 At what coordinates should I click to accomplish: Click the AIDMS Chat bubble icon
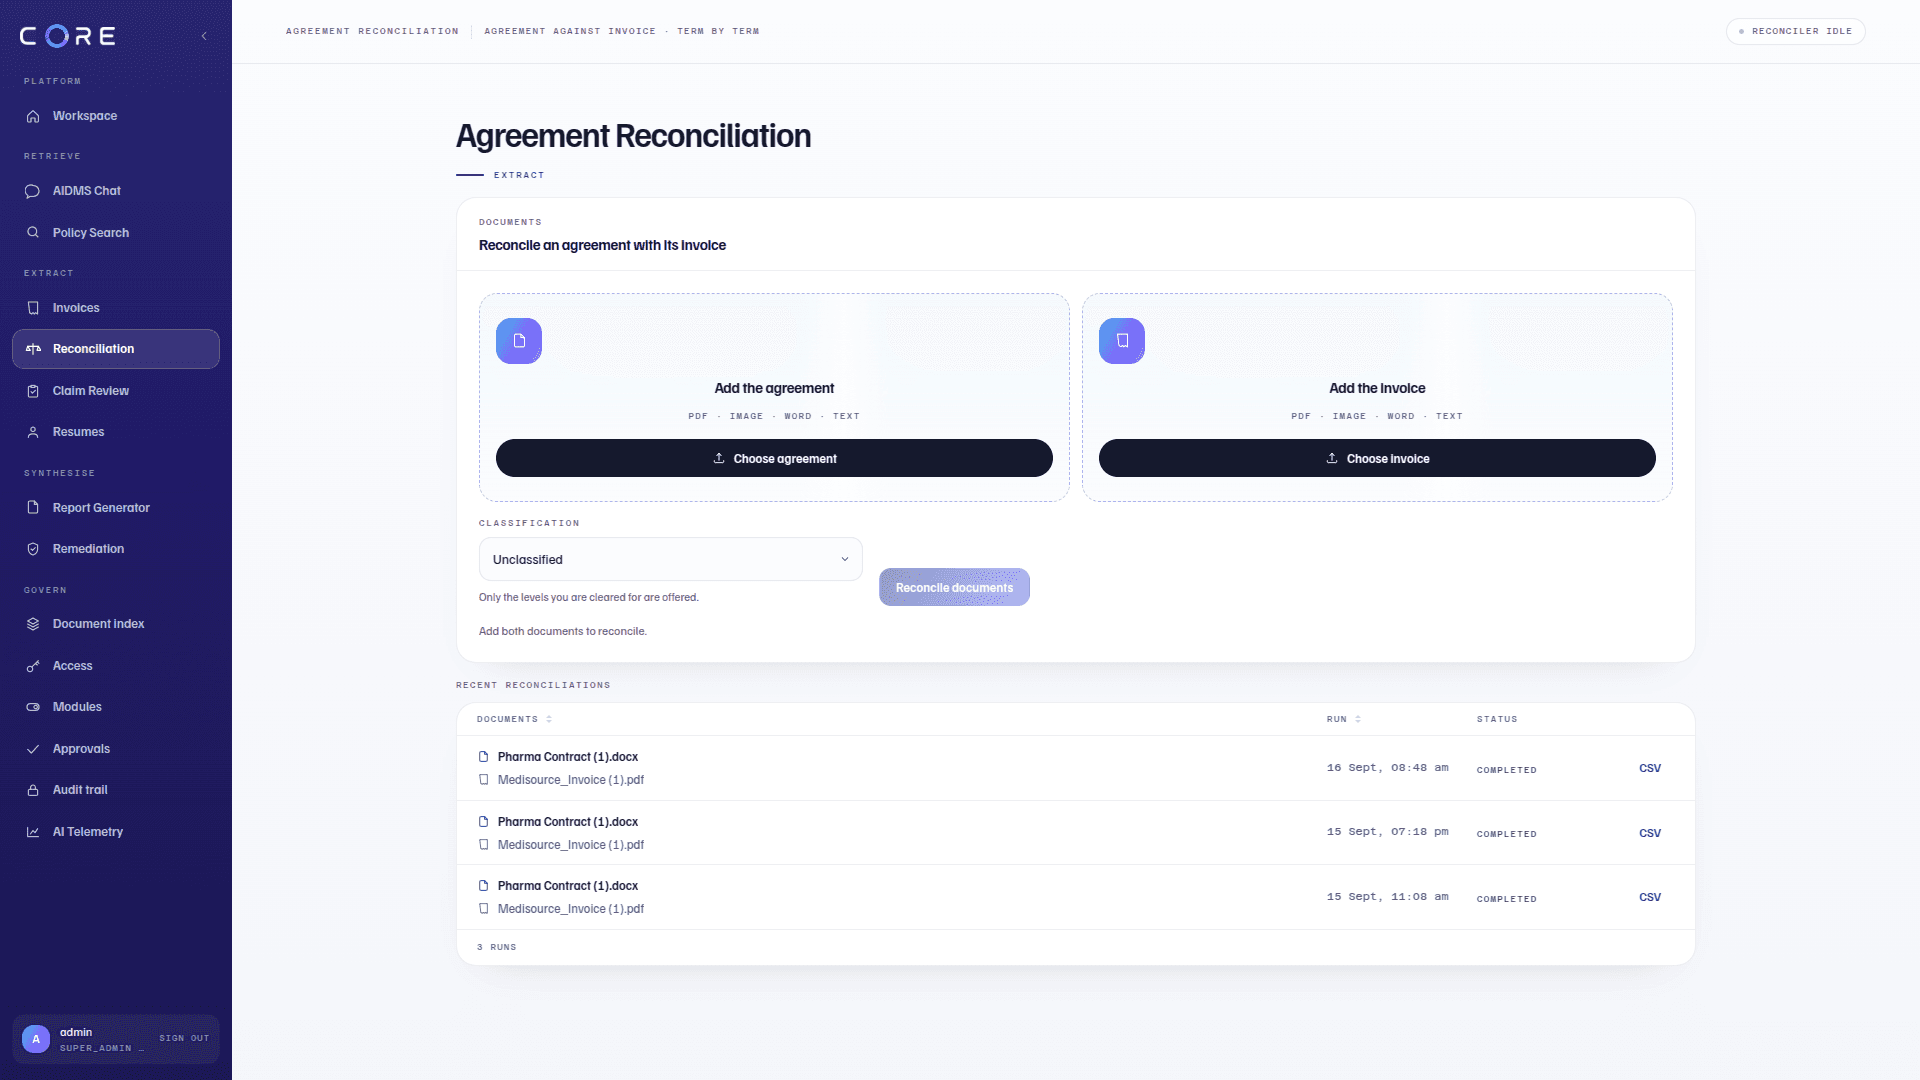coord(33,191)
